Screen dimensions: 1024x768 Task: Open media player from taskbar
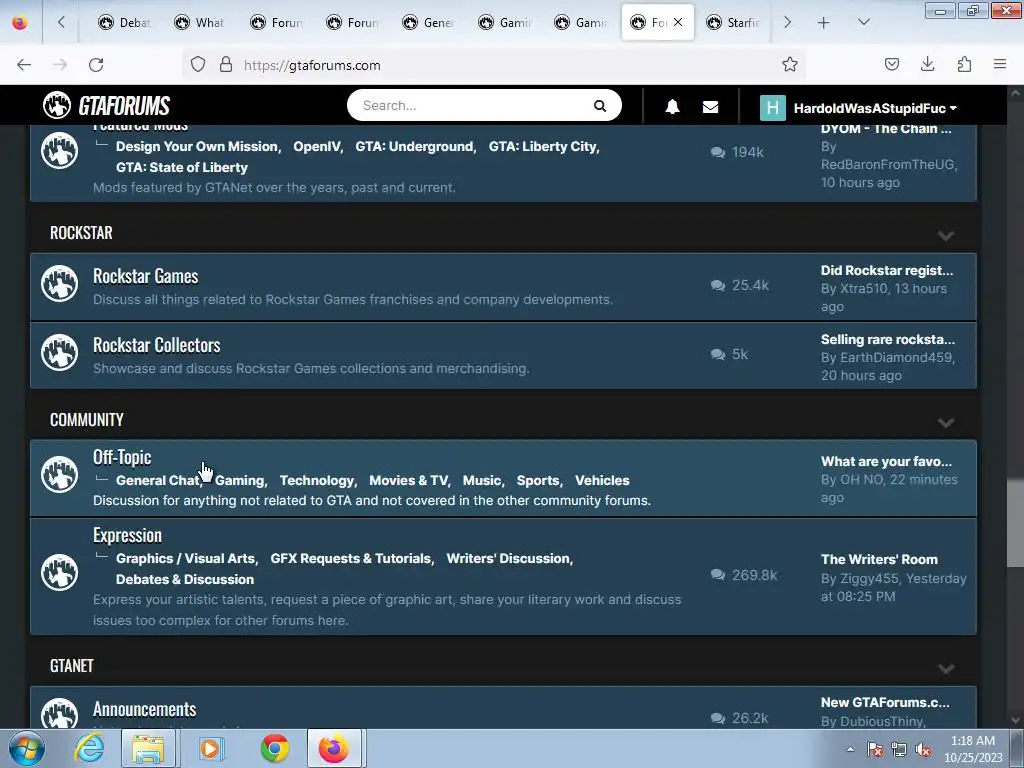point(210,748)
